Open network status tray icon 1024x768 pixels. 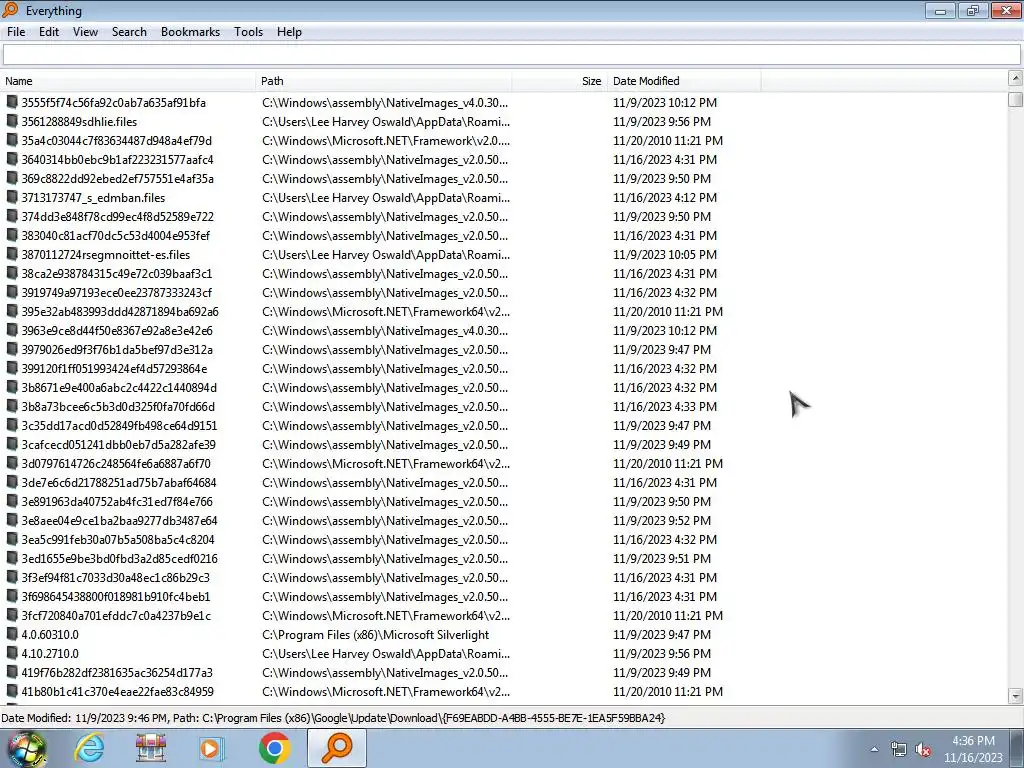[899, 749]
